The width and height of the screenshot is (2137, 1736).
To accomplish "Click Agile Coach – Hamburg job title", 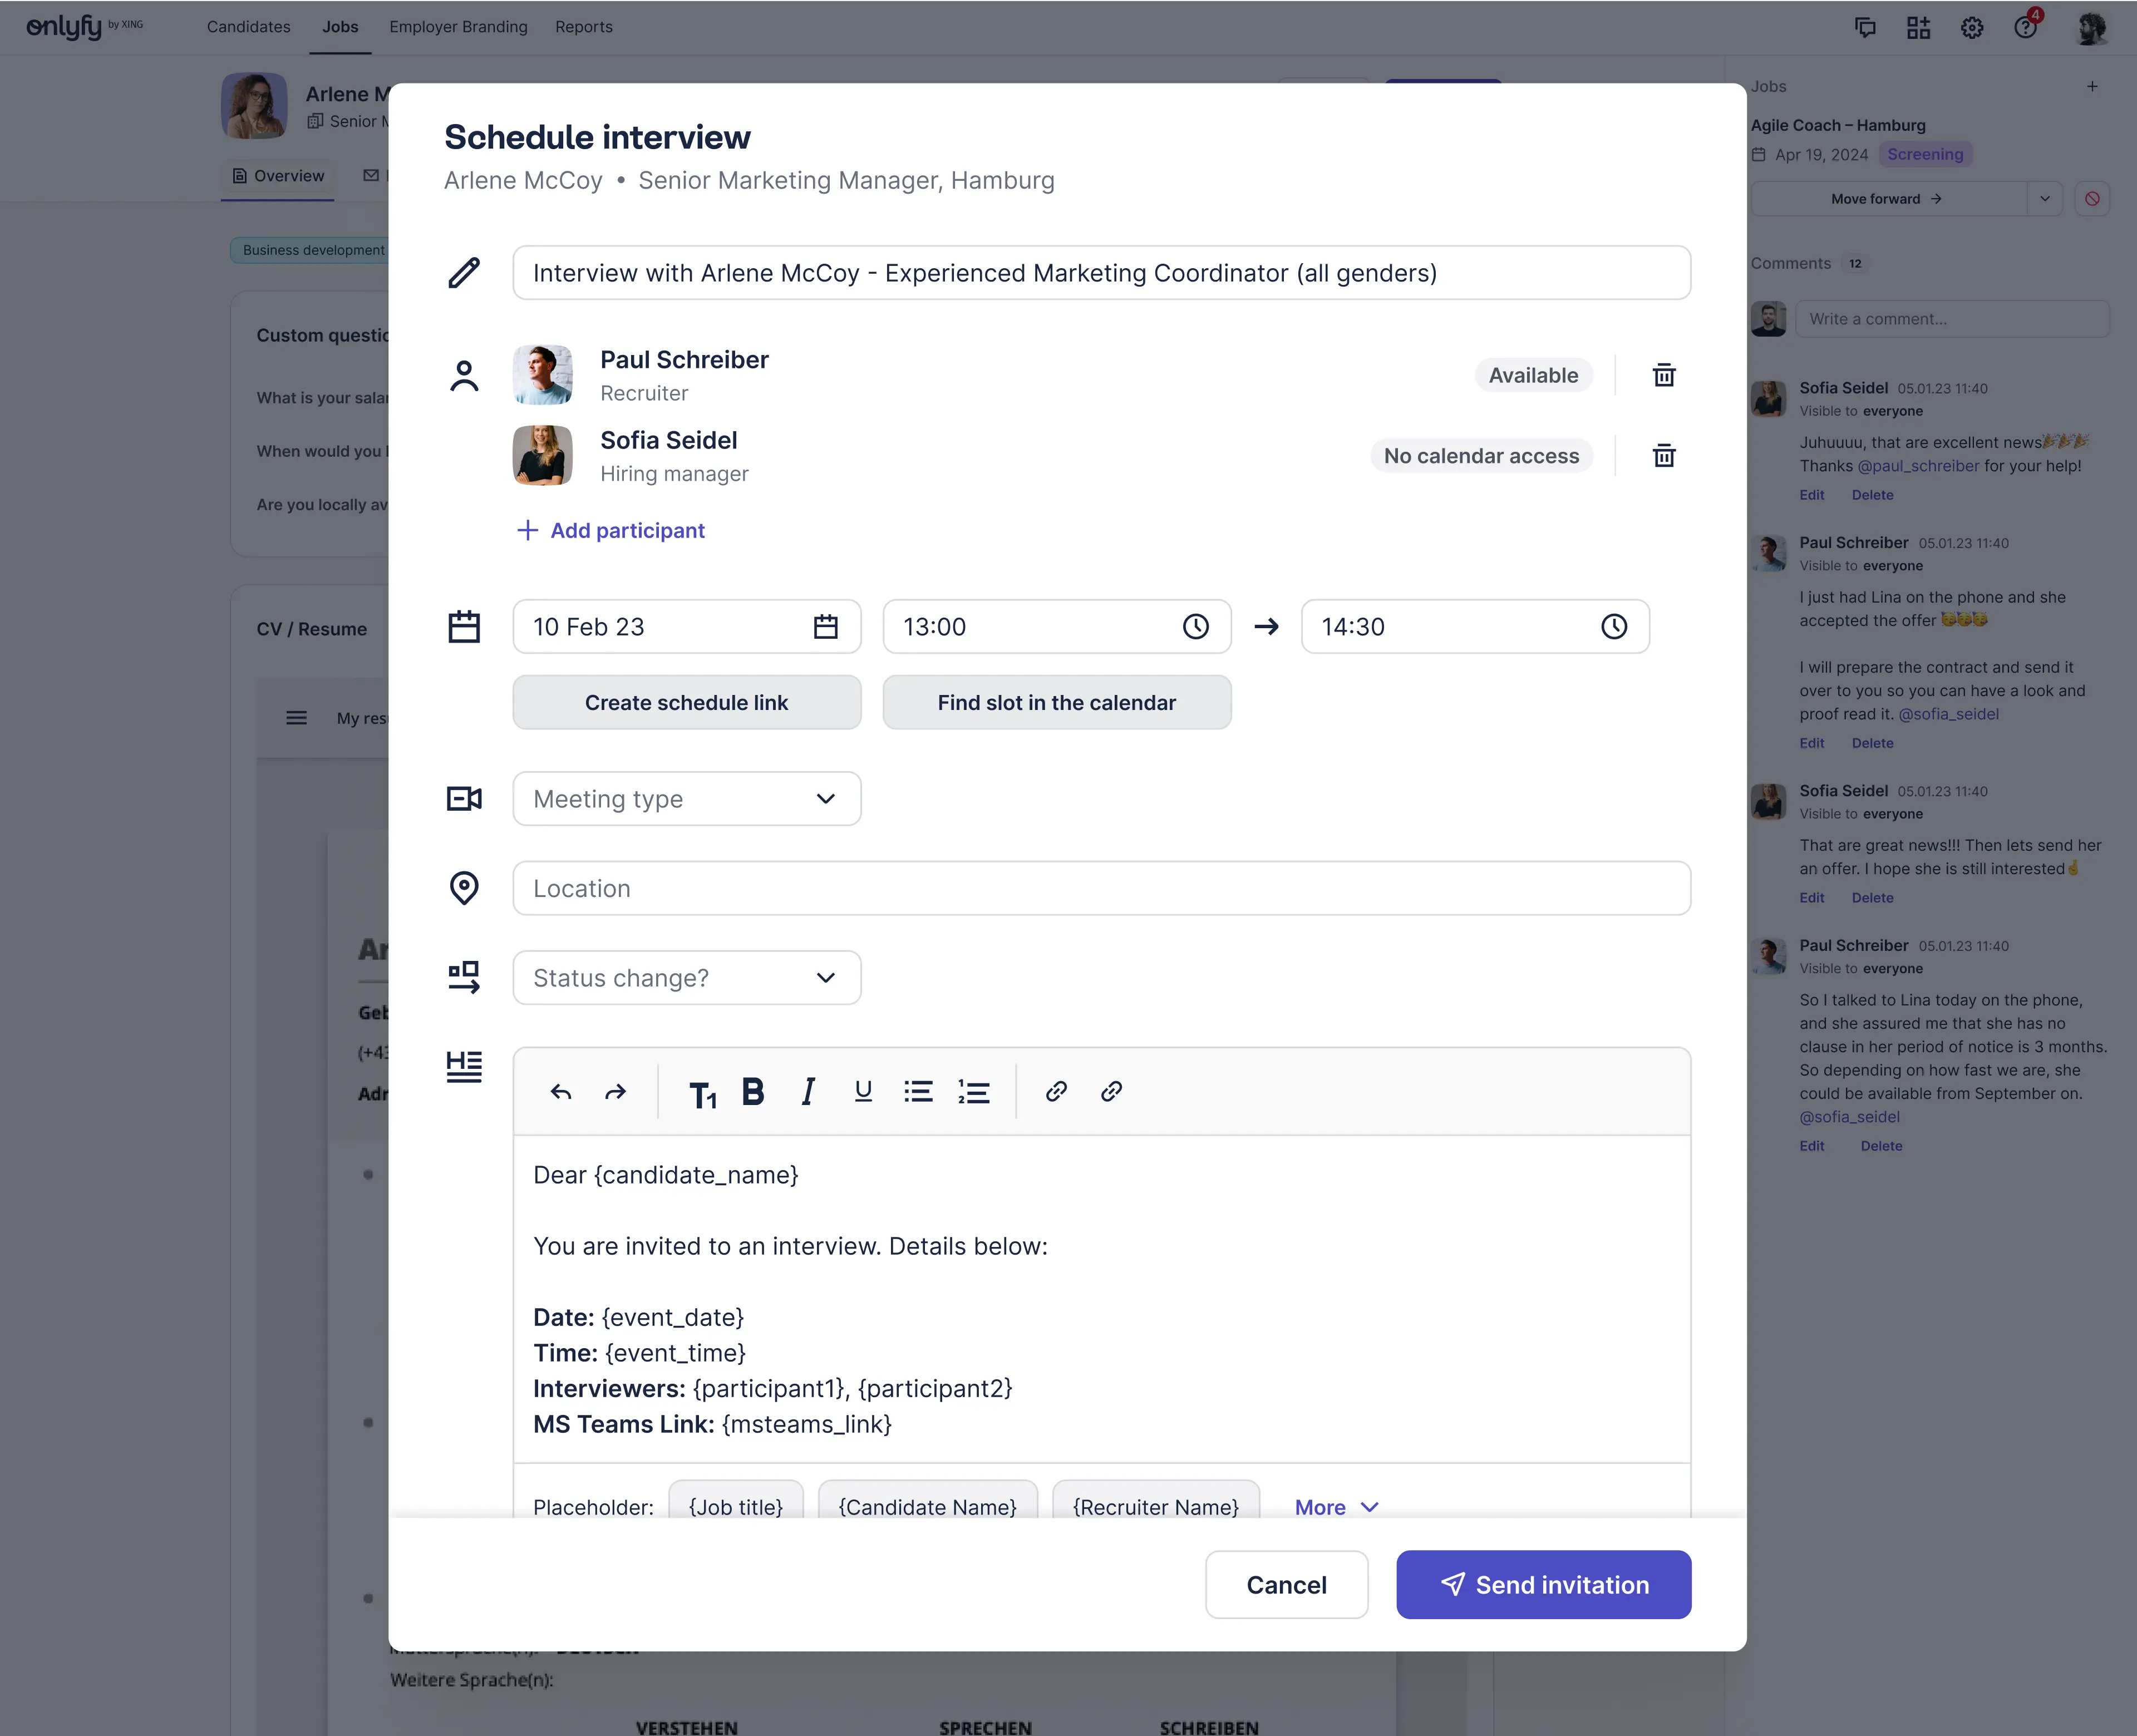I will click(x=1837, y=125).
